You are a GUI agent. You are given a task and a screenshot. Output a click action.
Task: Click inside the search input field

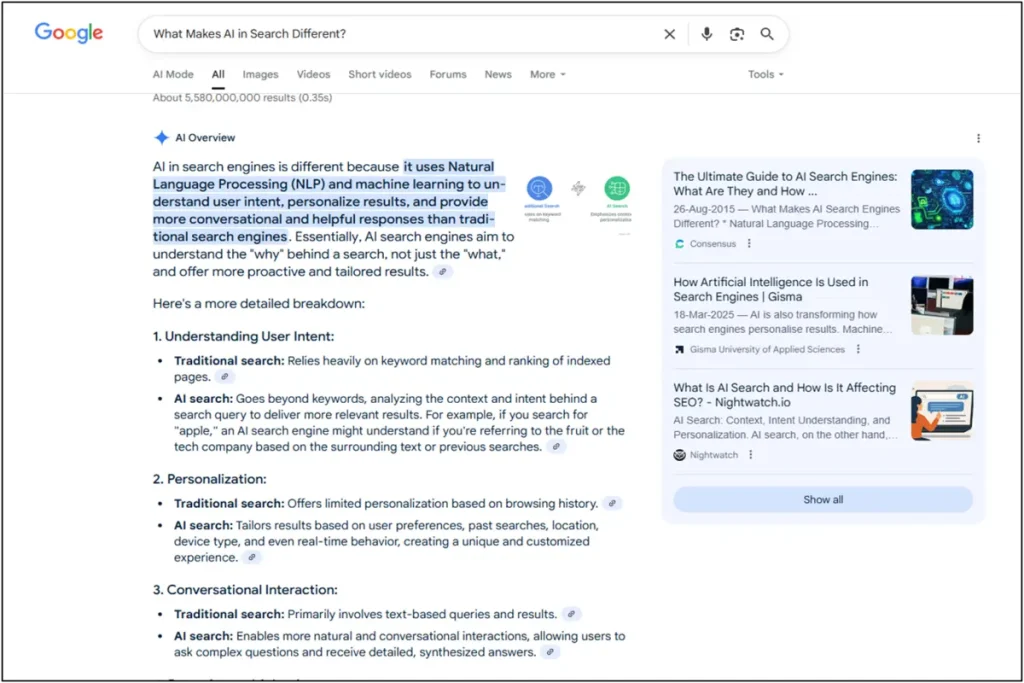click(x=400, y=33)
